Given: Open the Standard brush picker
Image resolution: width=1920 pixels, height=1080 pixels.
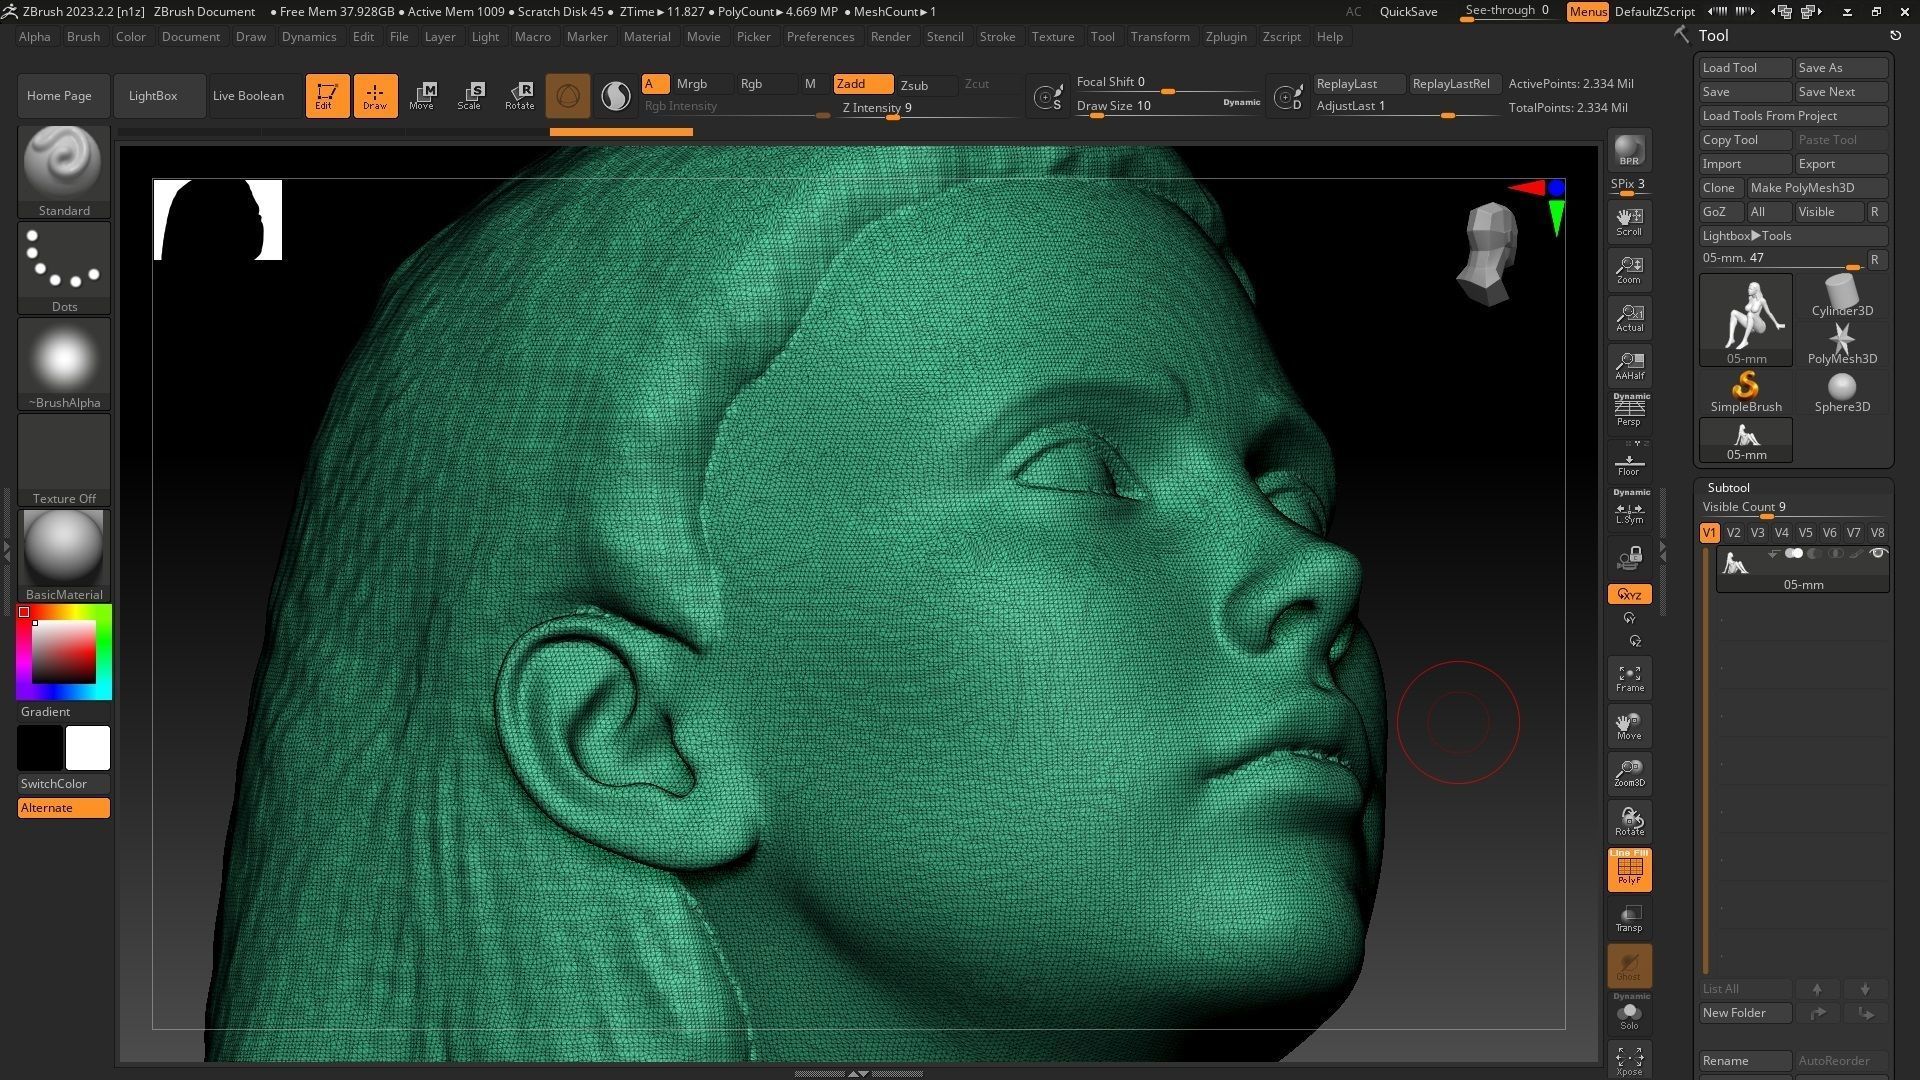Looking at the screenshot, I should pyautogui.click(x=64, y=171).
